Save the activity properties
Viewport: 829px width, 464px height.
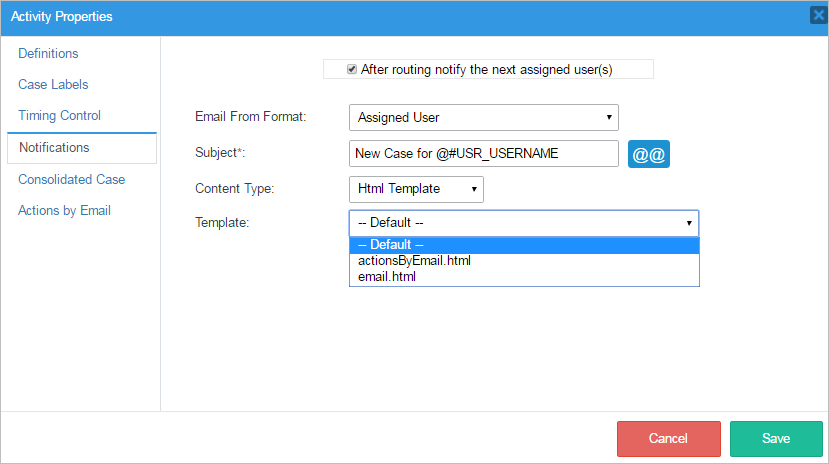click(x=776, y=438)
